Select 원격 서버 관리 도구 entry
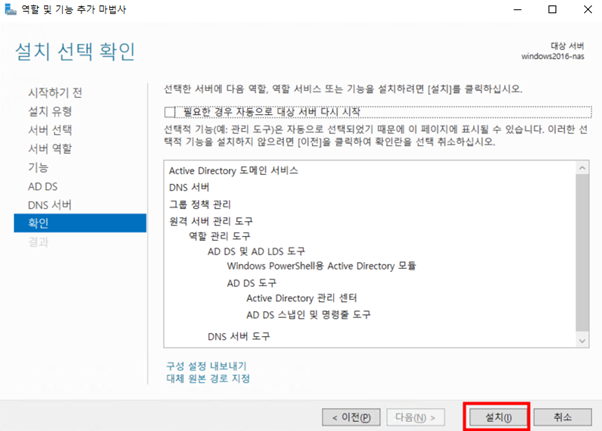The width and height of the screenshot is (602, 431). [211, 221]
